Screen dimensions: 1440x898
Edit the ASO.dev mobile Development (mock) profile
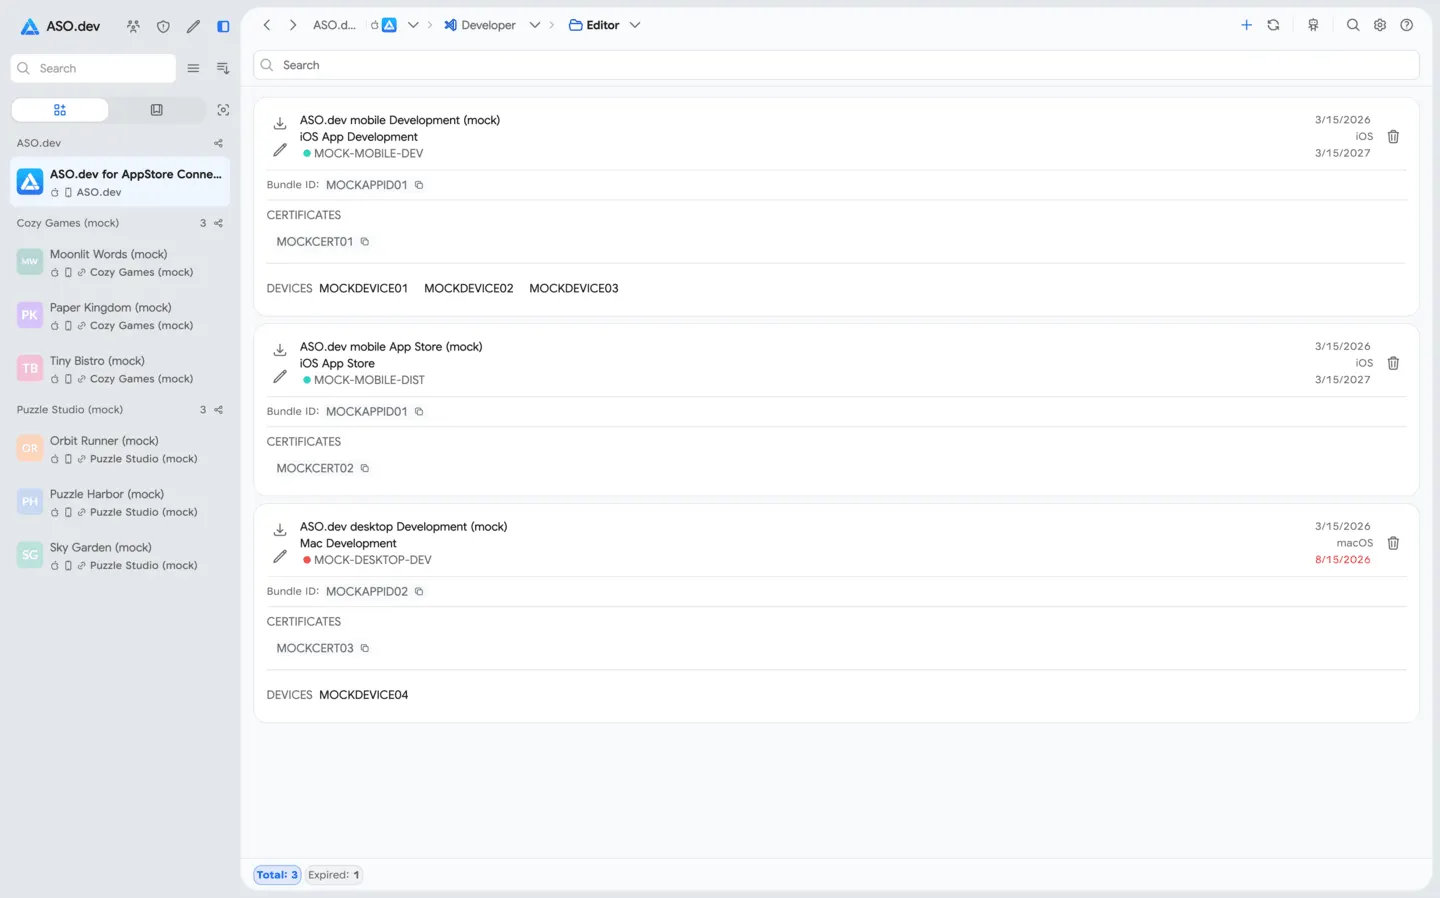(280, 150)
